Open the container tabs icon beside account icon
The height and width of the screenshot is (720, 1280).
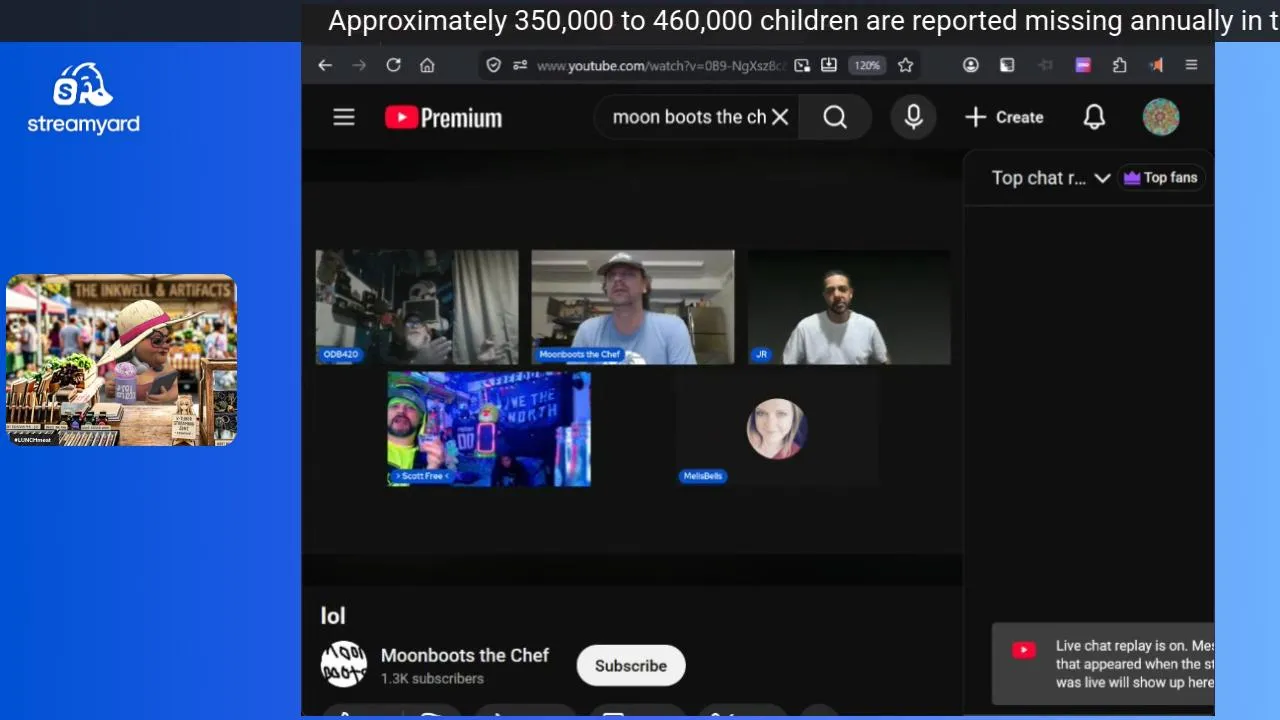coord(1007,65)
